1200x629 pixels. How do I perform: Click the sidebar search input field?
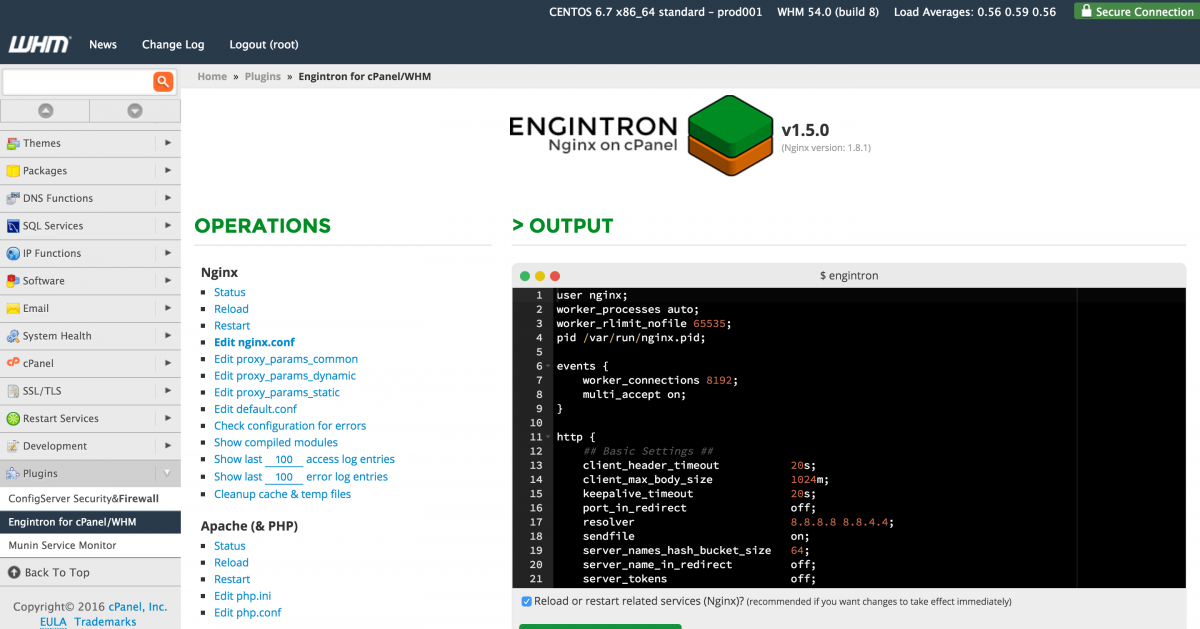click(78, 82)
